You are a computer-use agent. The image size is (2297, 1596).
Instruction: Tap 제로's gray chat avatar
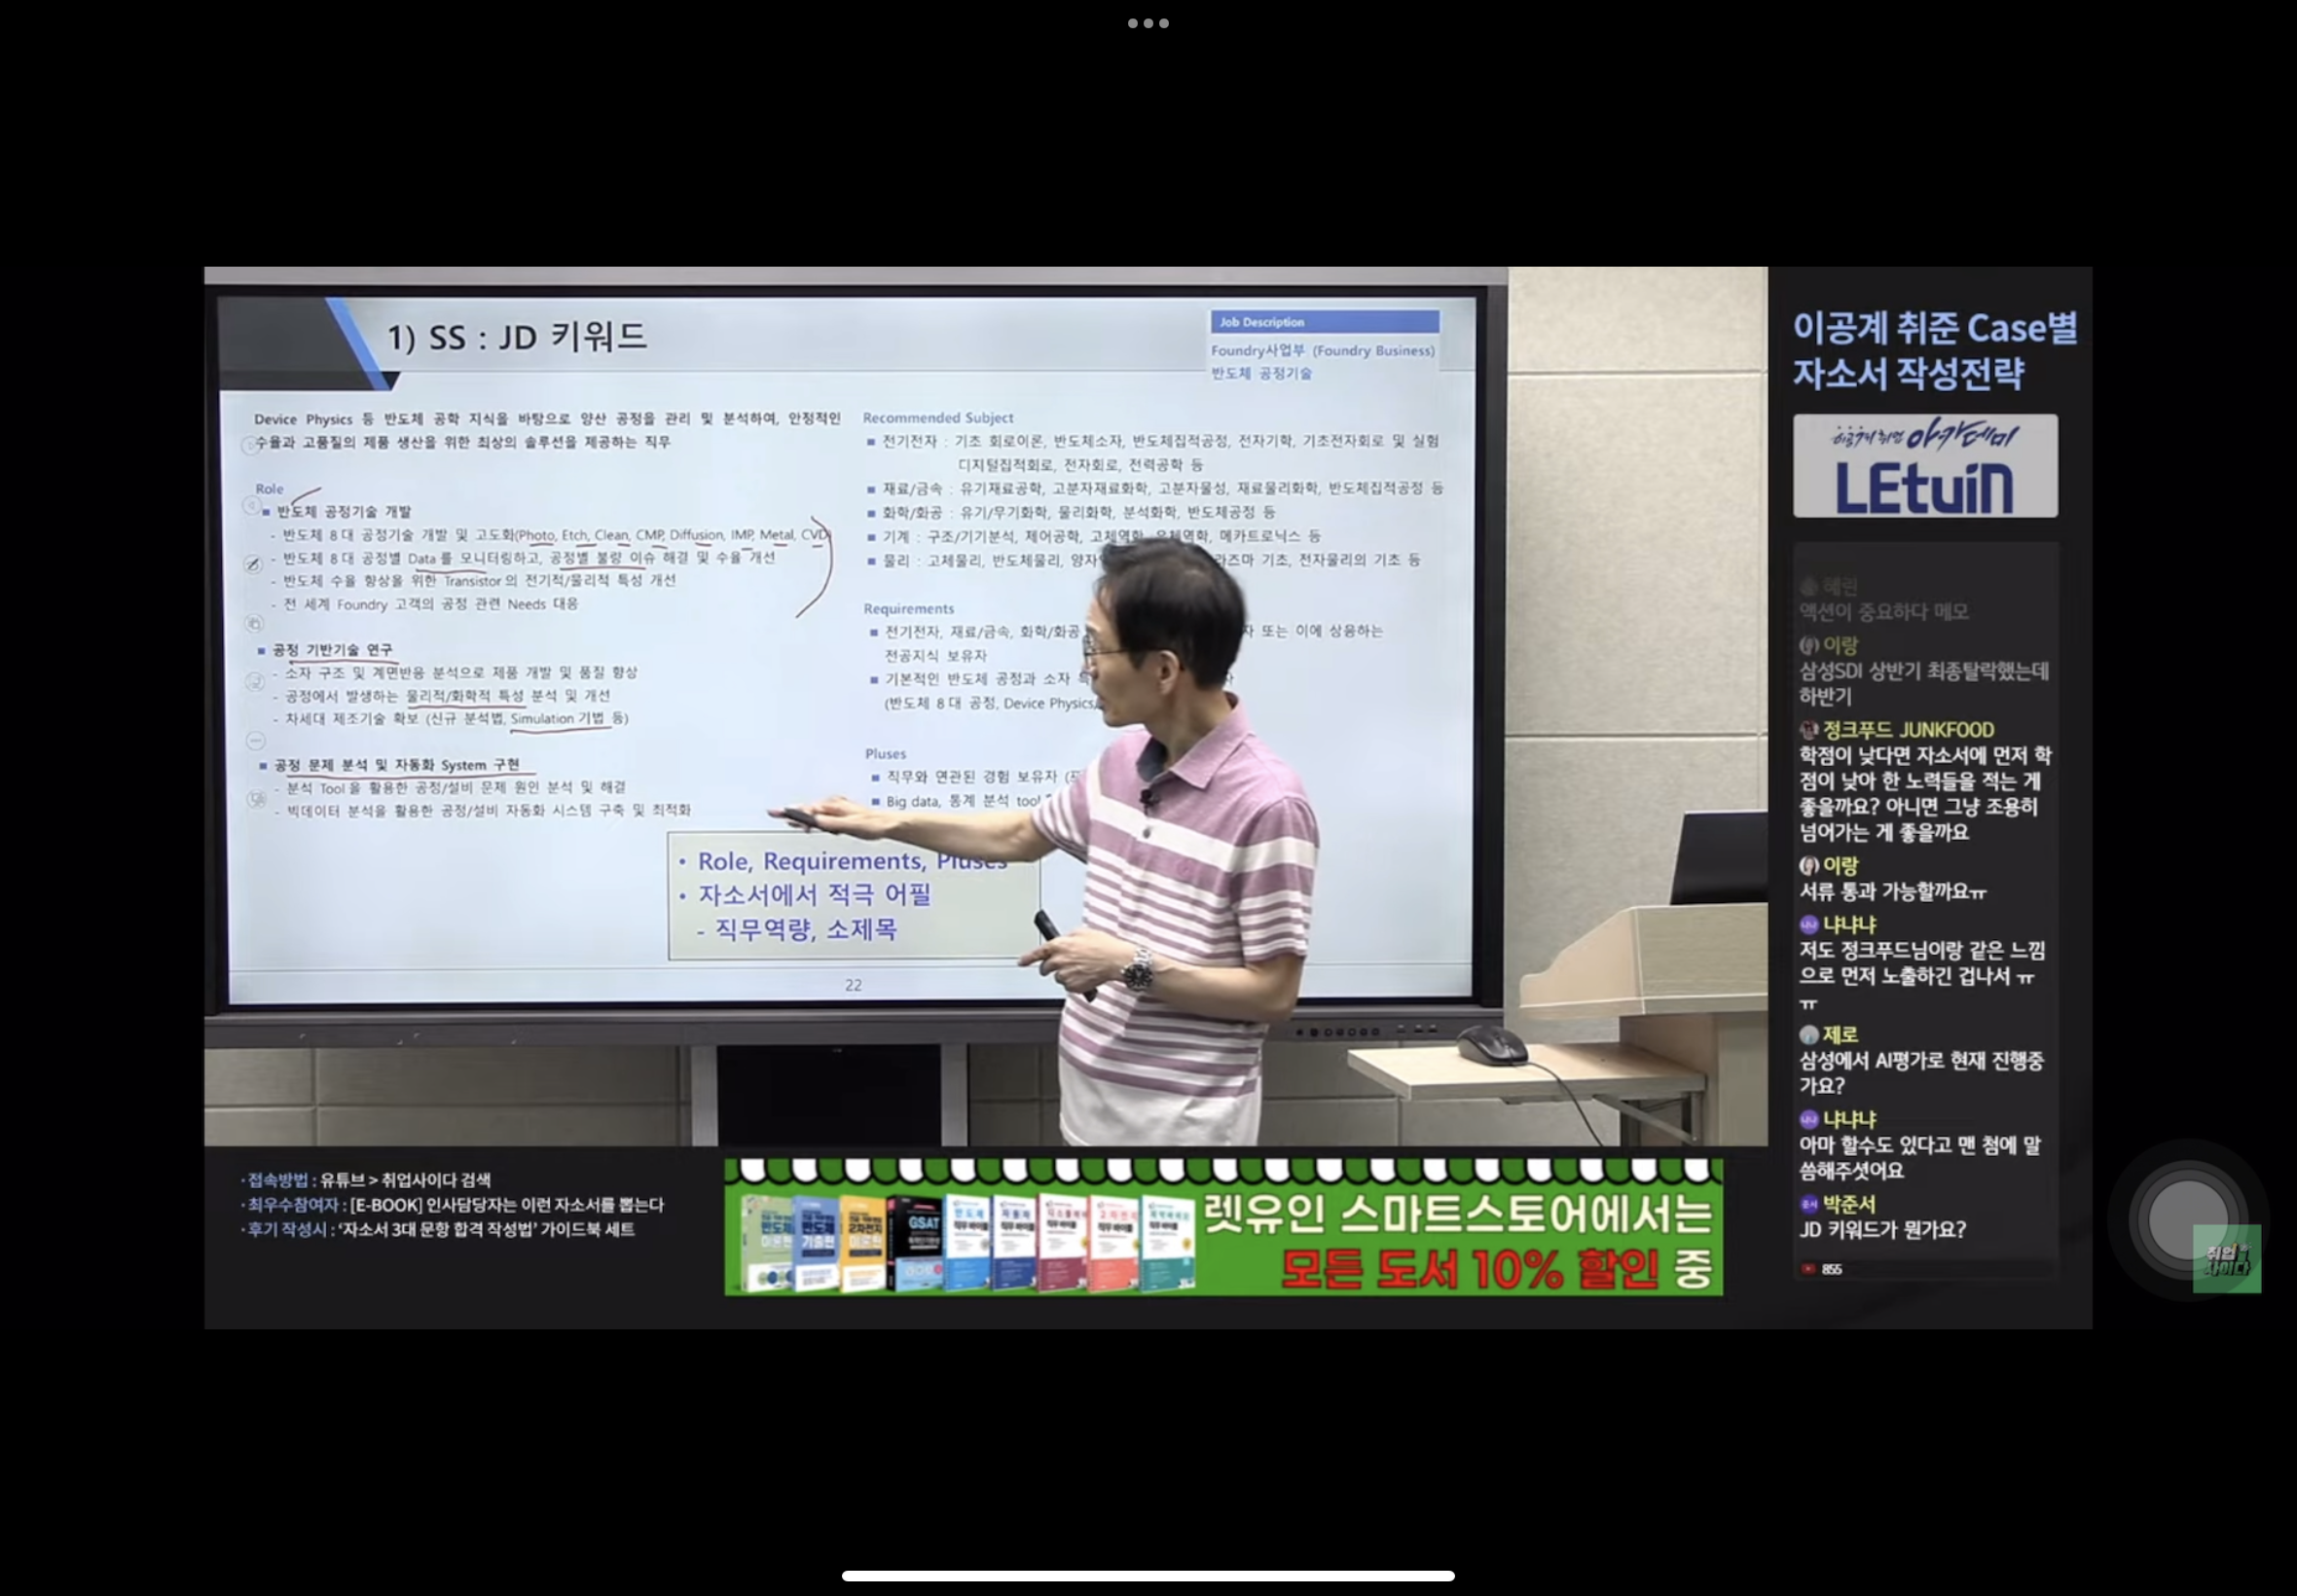(x=1808, y=1035)
